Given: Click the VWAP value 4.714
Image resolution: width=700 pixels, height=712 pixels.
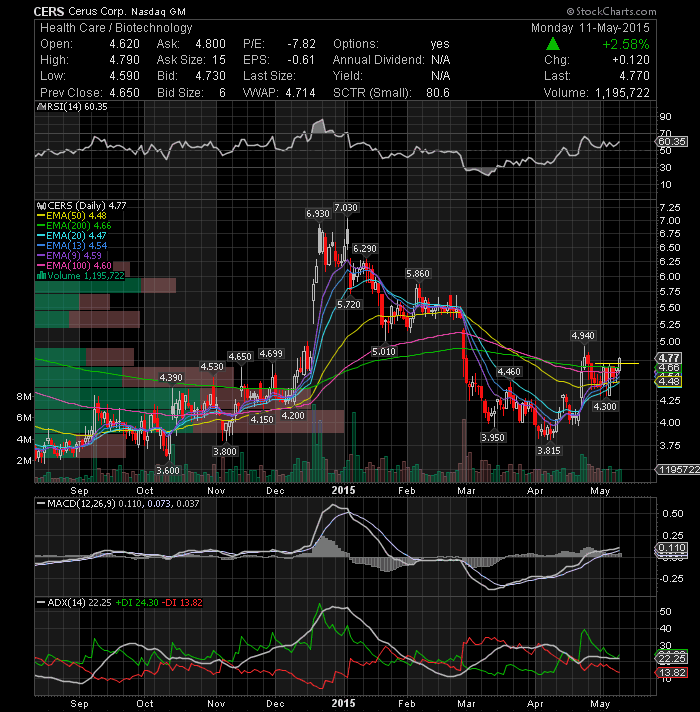Looking at the screenshot, I should [x=300, y=93].
